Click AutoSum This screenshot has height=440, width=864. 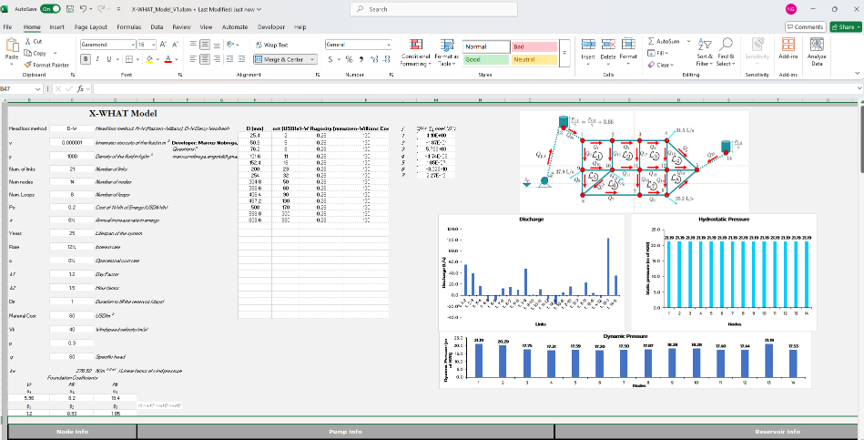(x=663, y=41)
